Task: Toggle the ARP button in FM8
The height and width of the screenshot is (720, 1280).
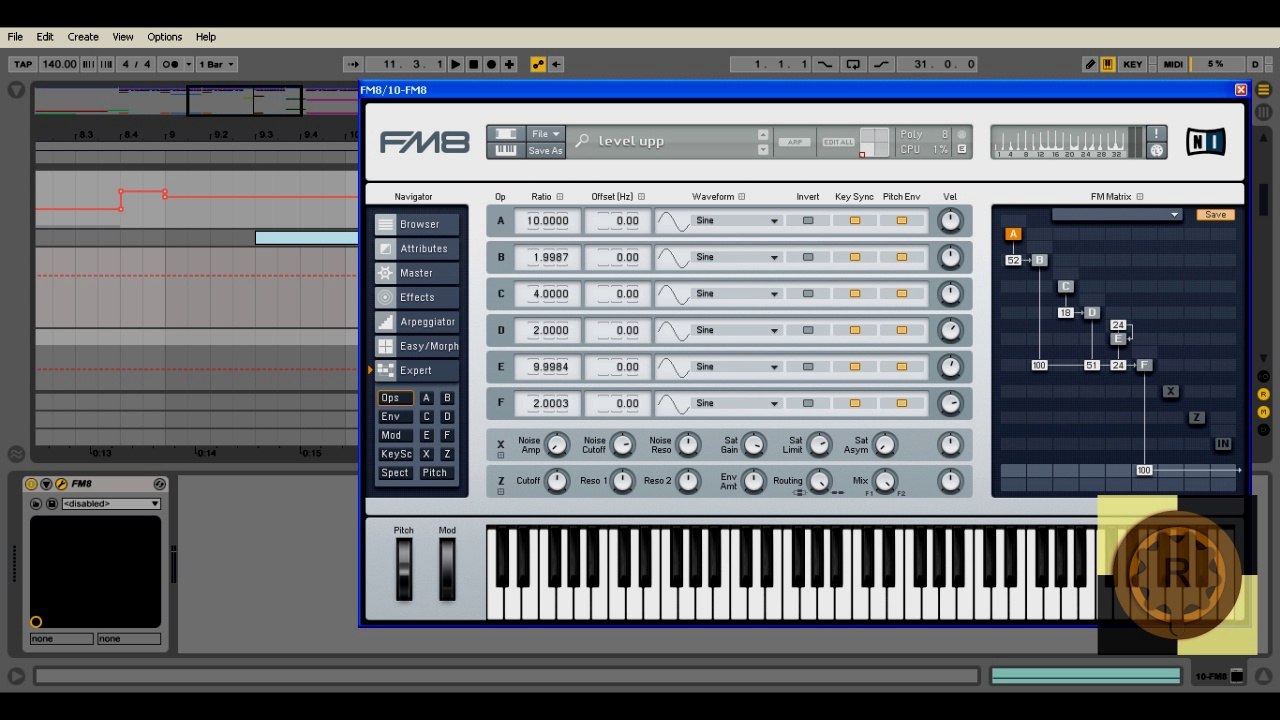Action: (795, 142)
